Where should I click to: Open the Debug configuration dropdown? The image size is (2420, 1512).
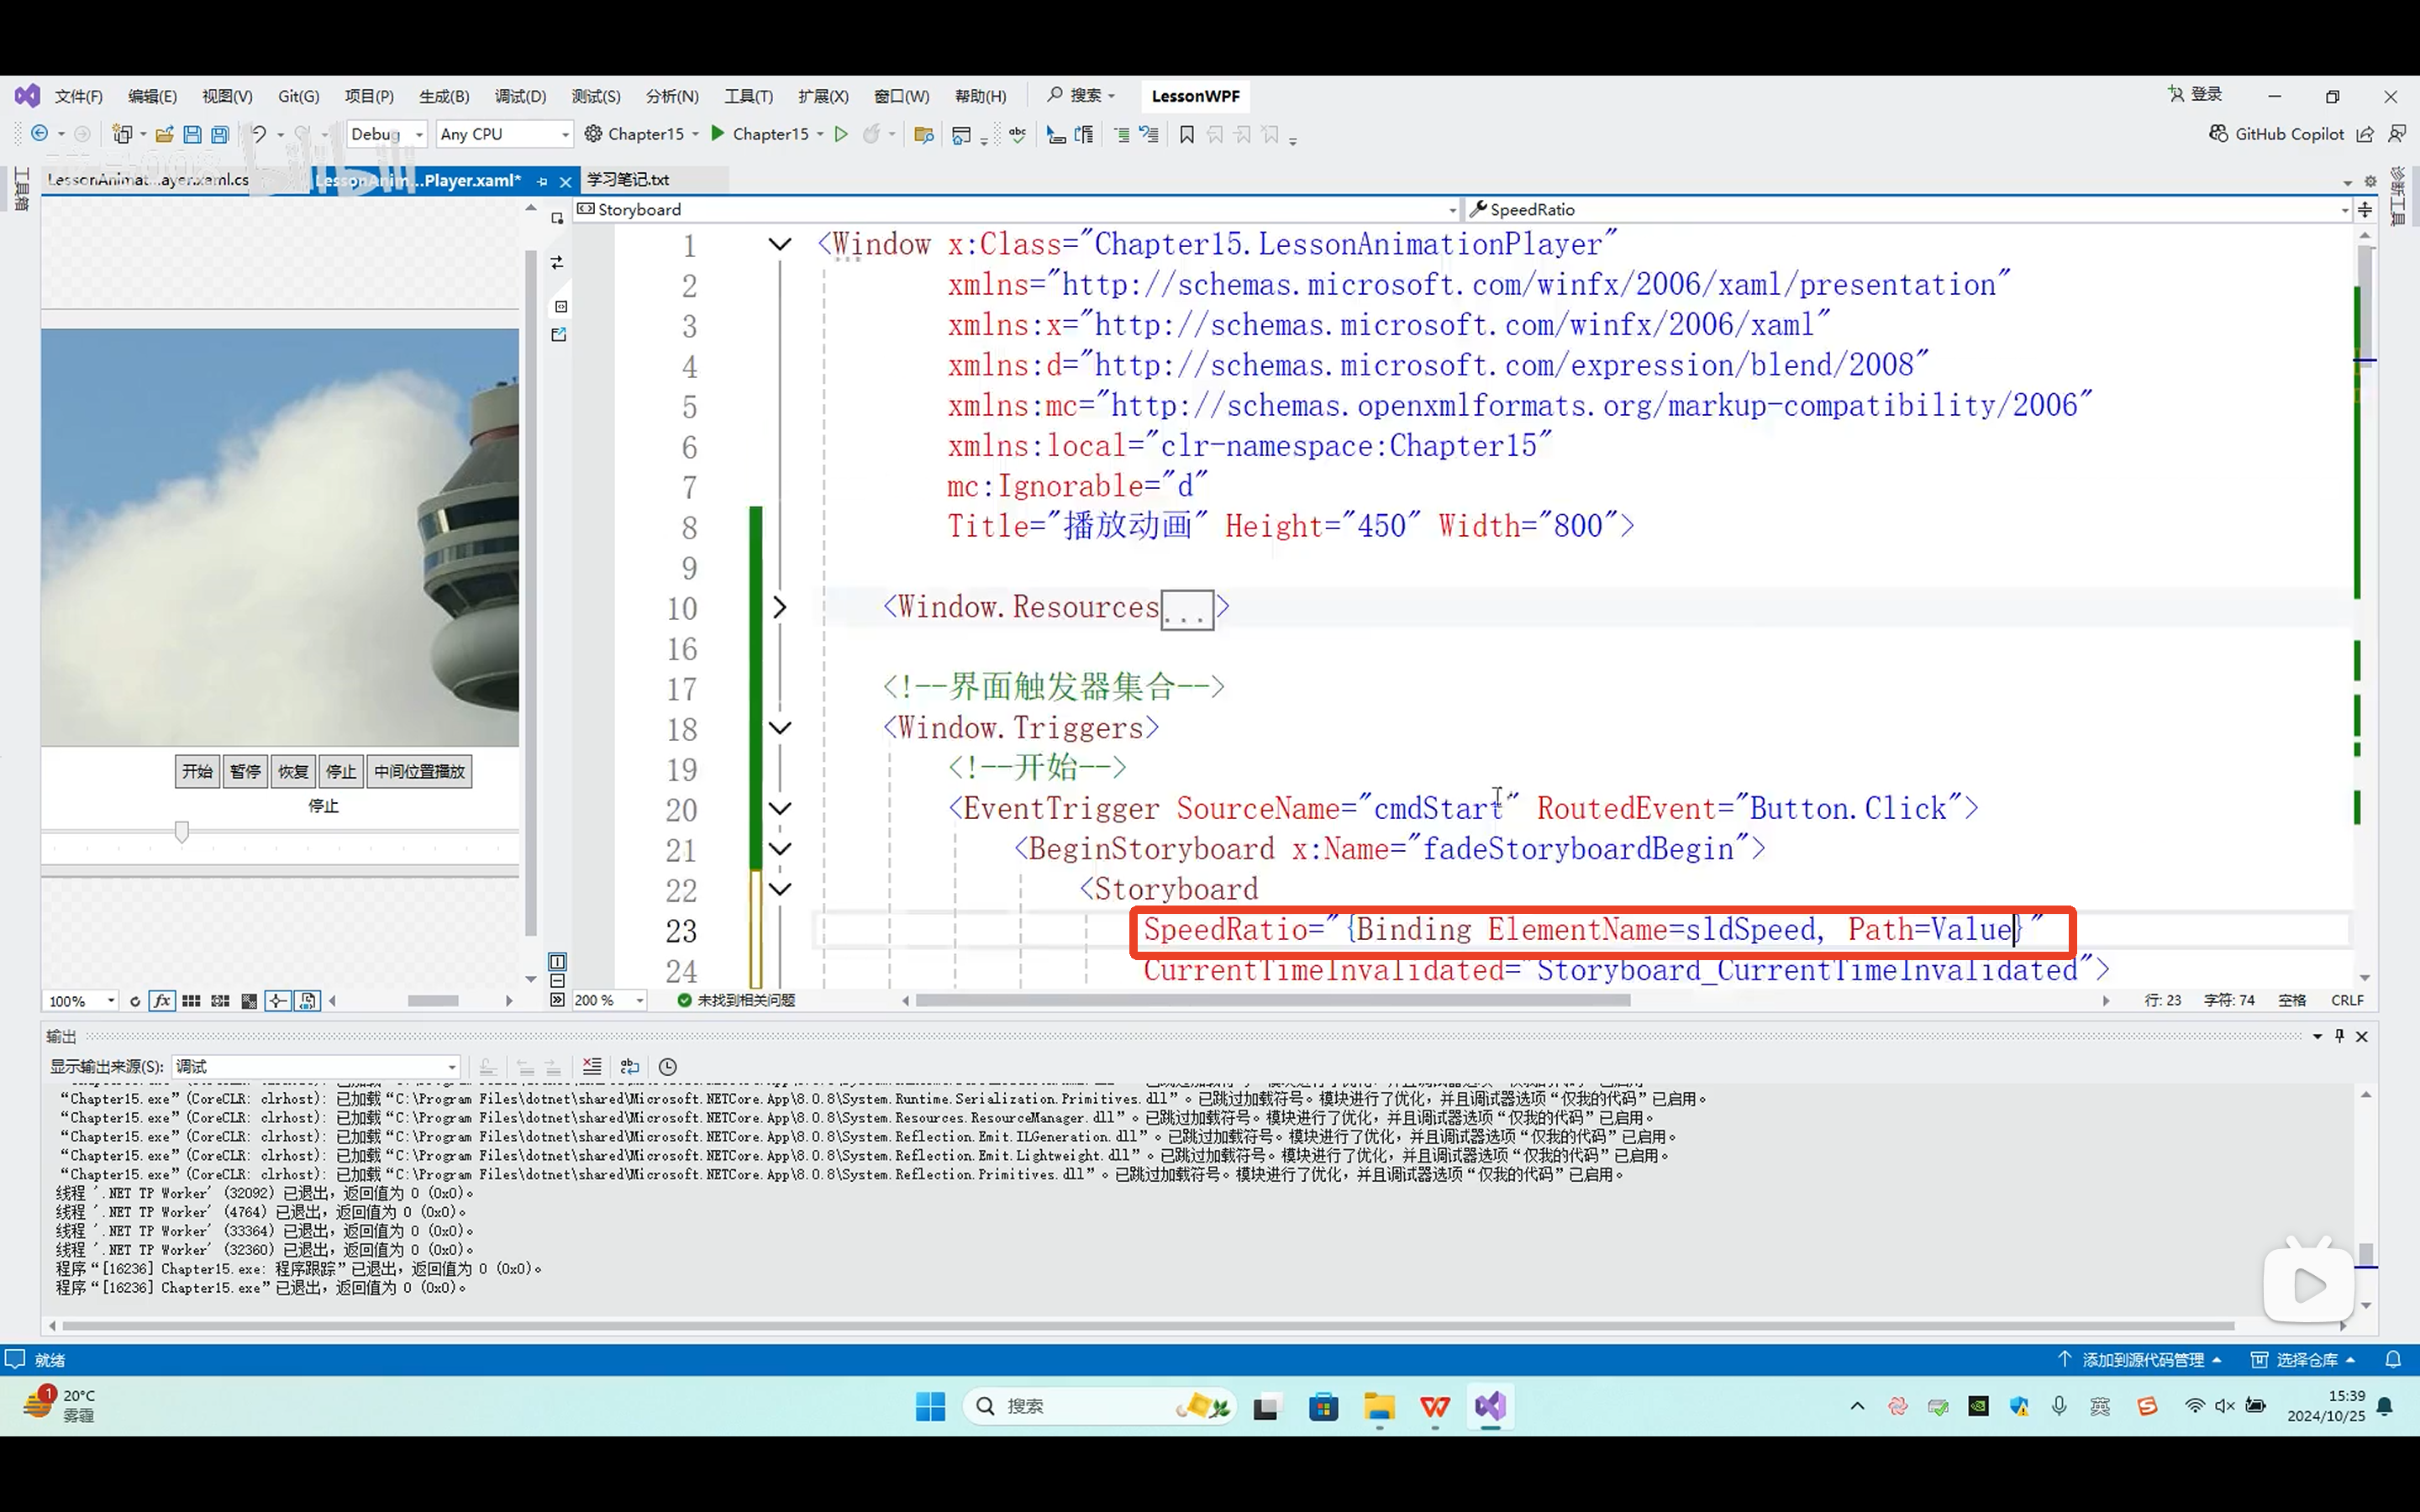click(419, 134)
